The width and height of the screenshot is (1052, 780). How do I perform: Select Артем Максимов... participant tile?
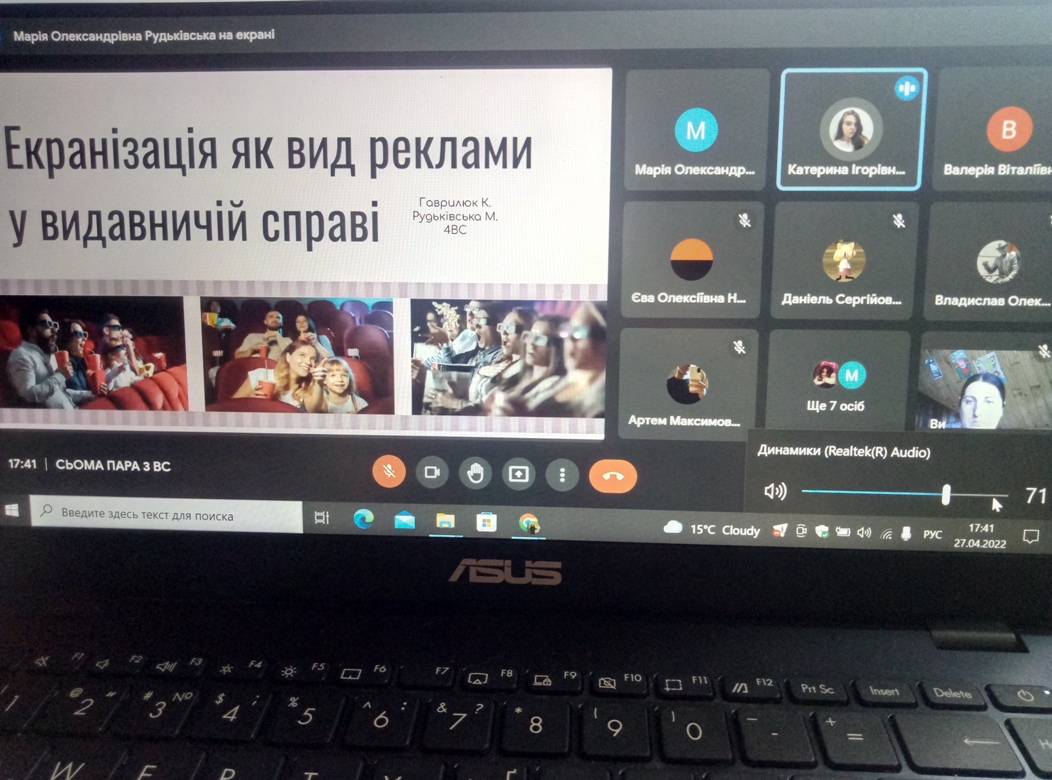click(x=686, y=385)
